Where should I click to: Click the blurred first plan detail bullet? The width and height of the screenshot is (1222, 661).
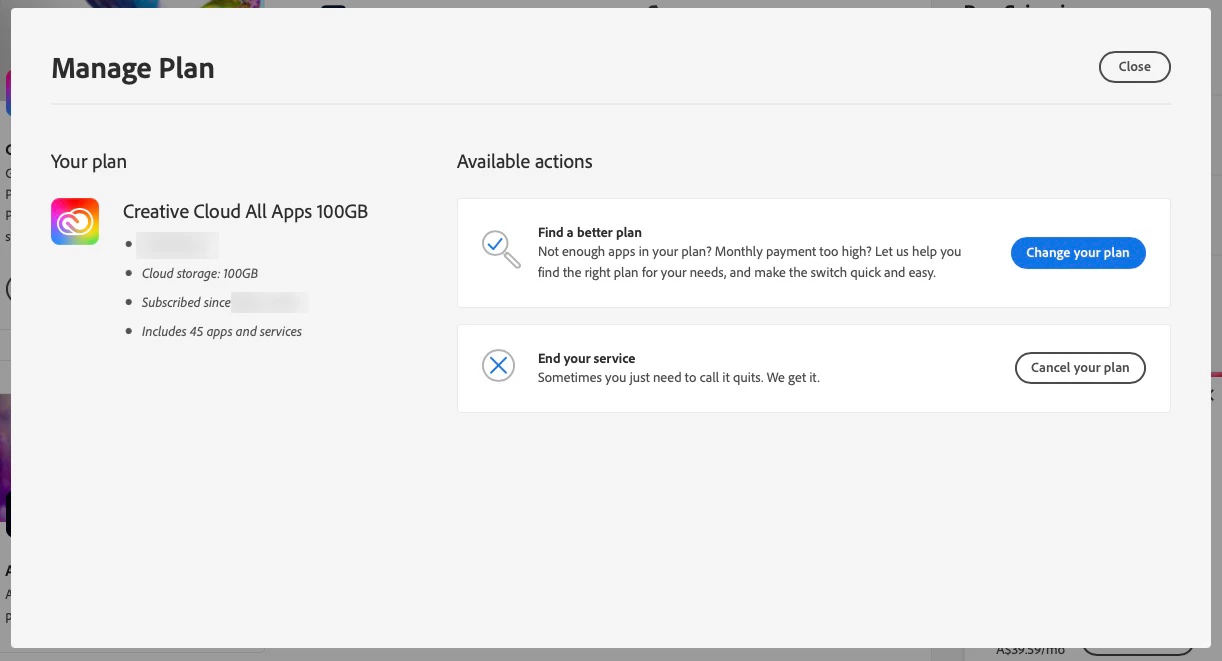pos(177,245)
